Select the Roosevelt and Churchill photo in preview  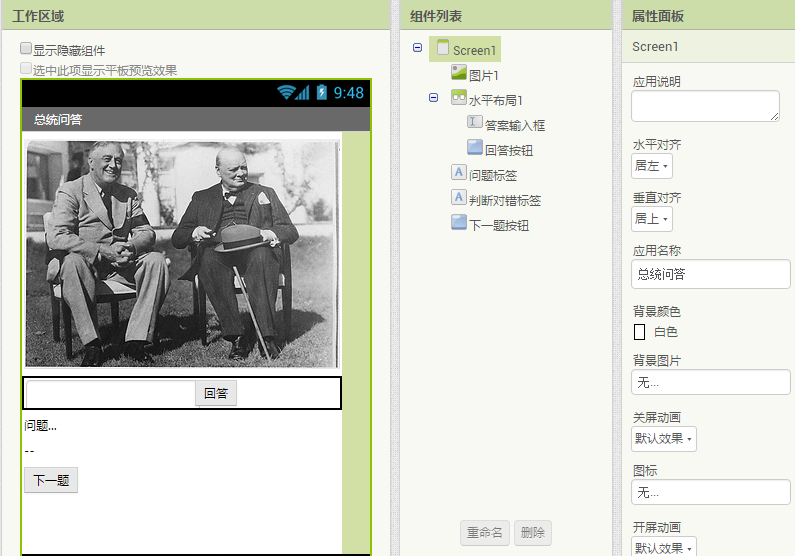(181, 254)
